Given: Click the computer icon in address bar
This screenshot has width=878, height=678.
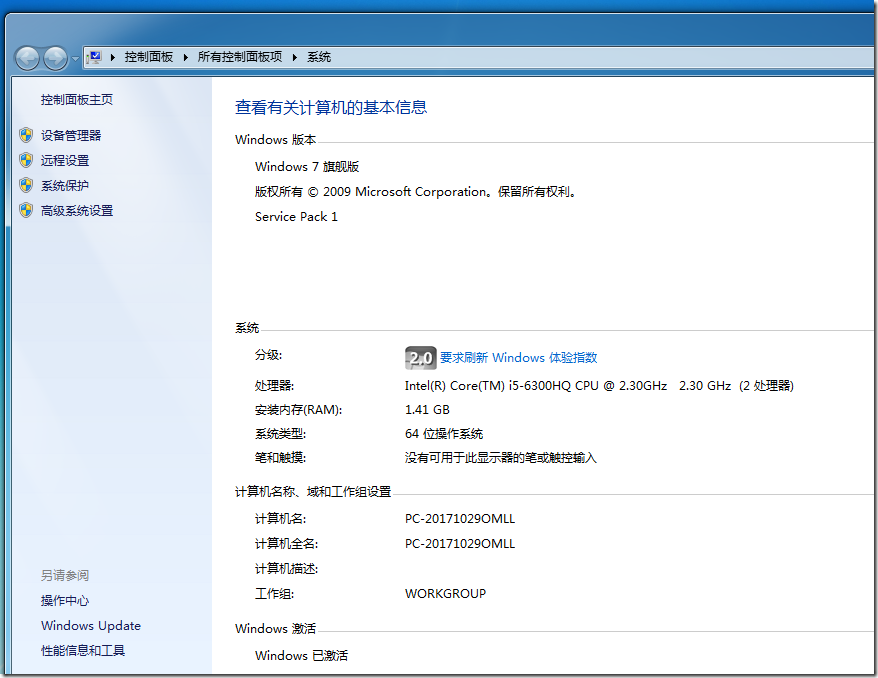Looking at the screenshot, I should pyautogui.click(x=94, y=57).
